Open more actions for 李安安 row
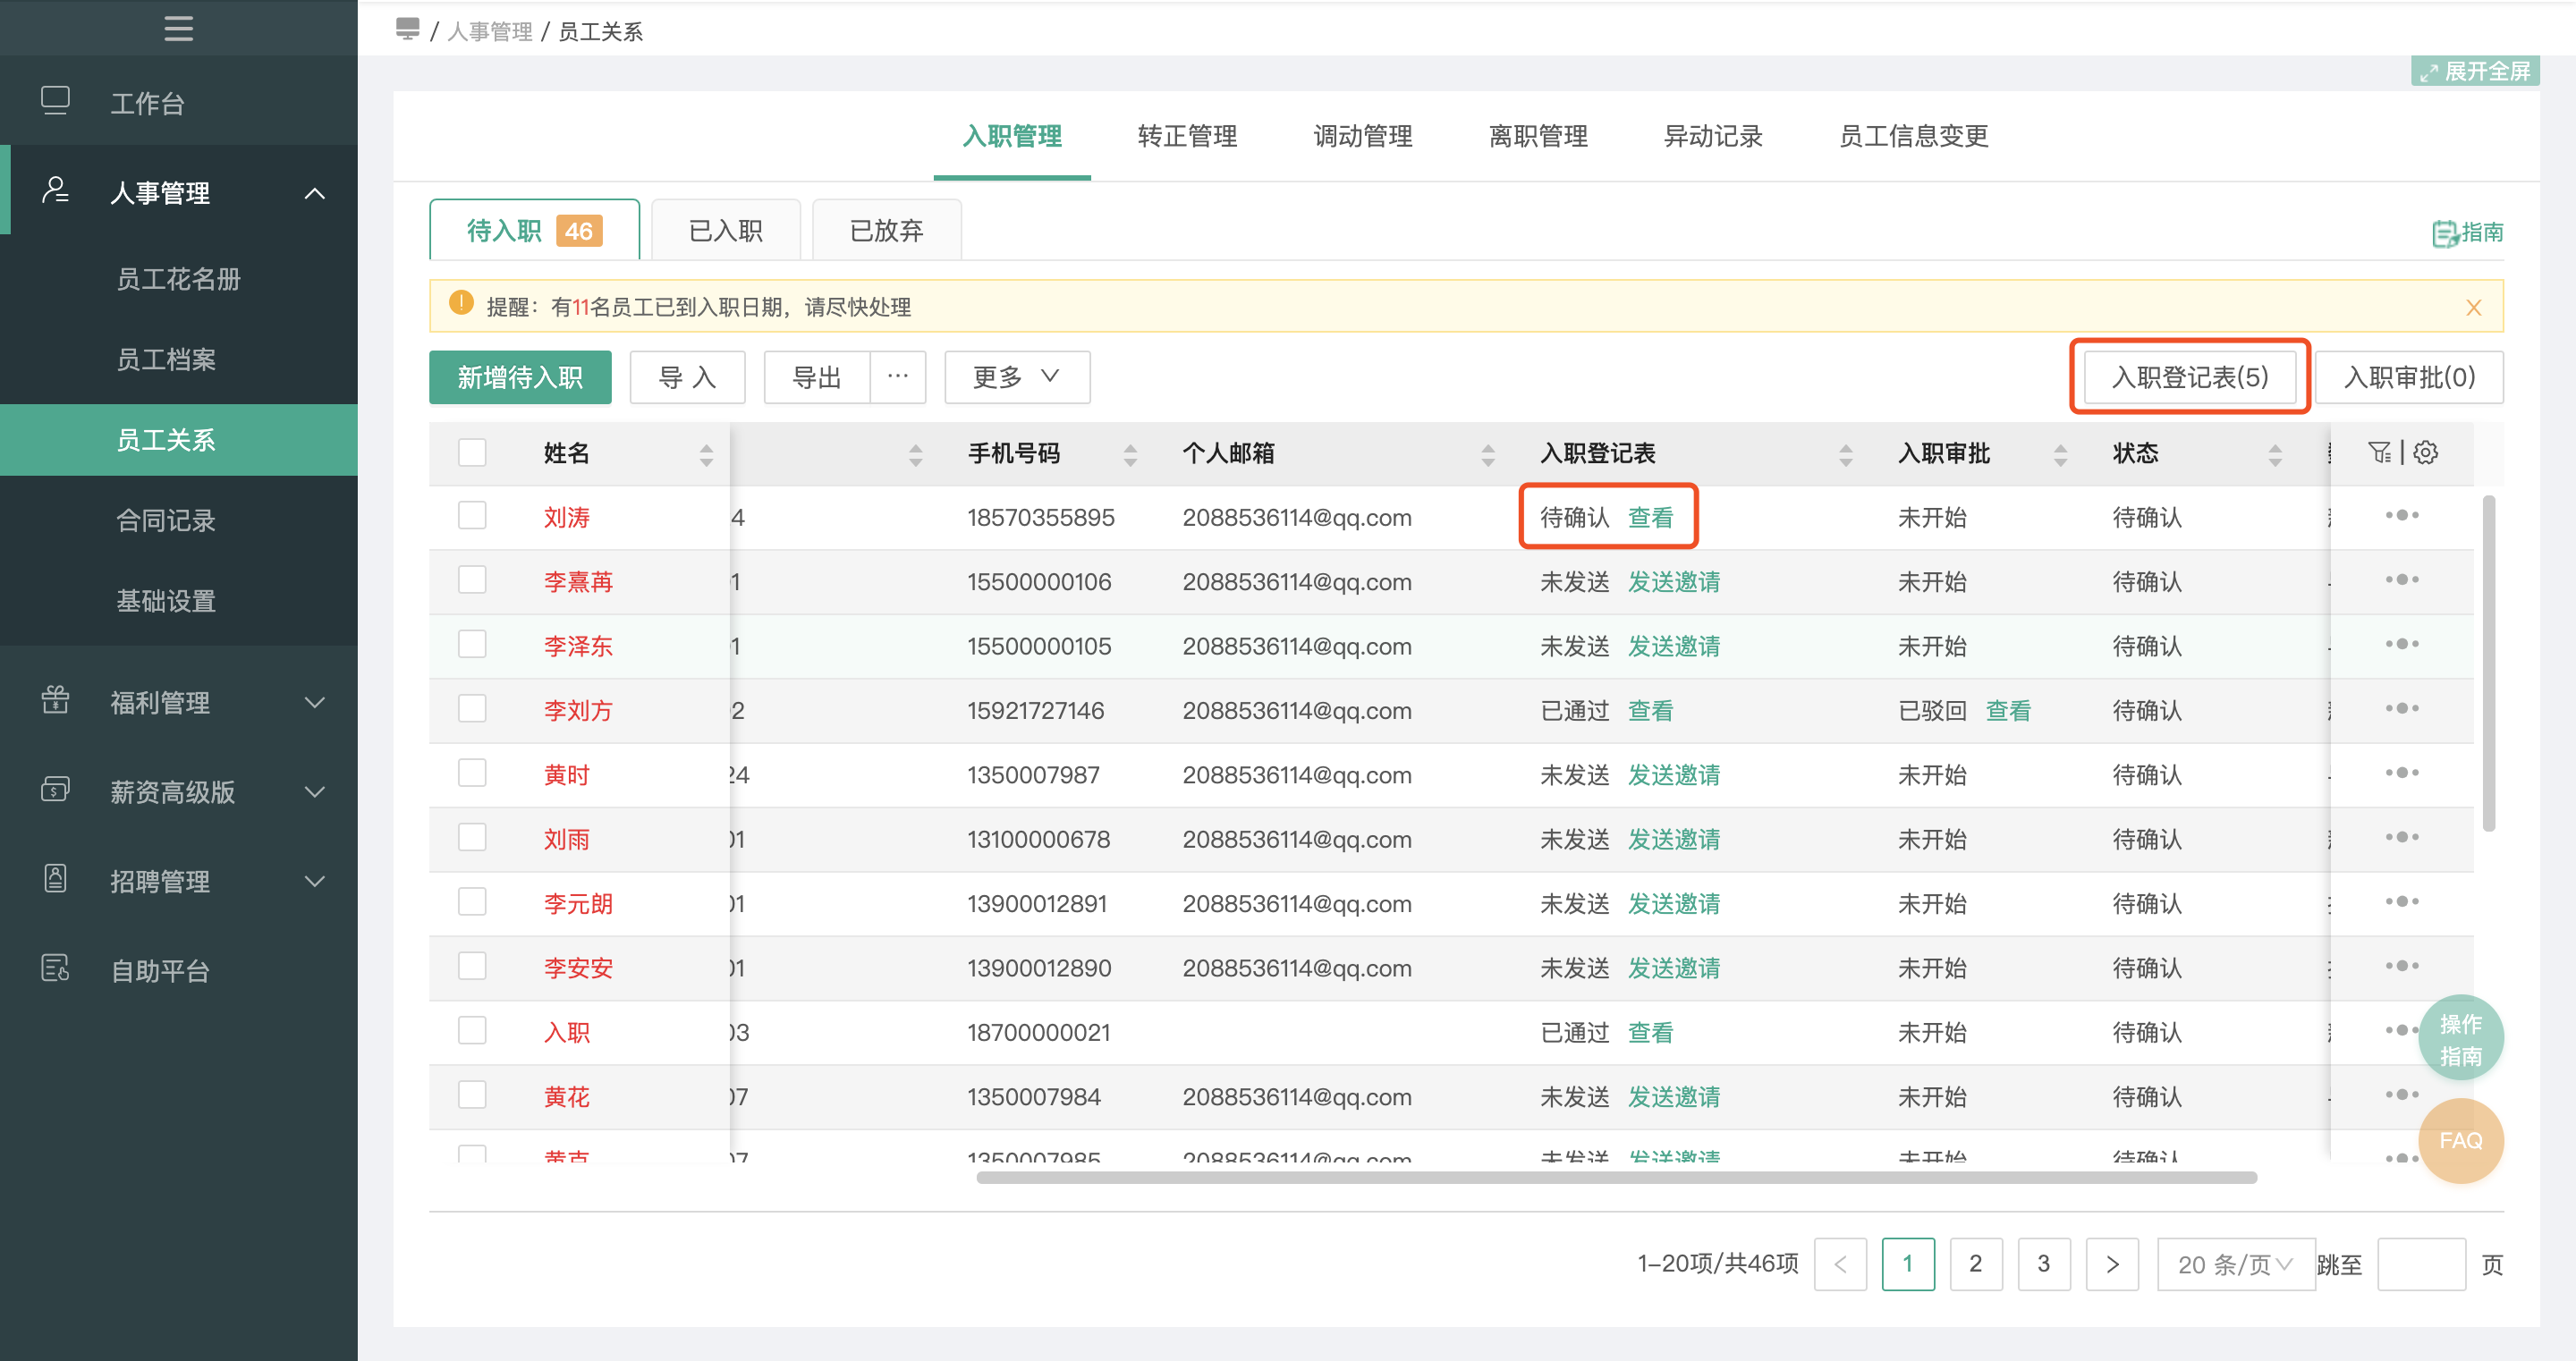 [2401, 966]
